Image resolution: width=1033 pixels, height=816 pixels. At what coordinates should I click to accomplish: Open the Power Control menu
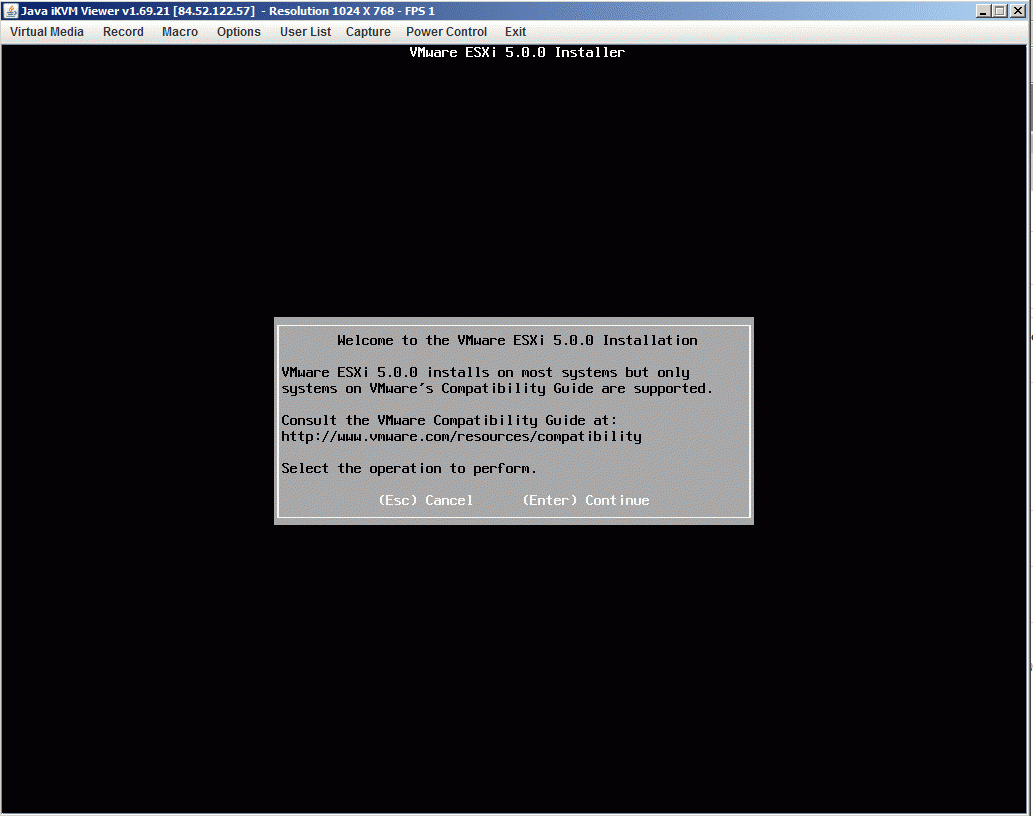446,32
